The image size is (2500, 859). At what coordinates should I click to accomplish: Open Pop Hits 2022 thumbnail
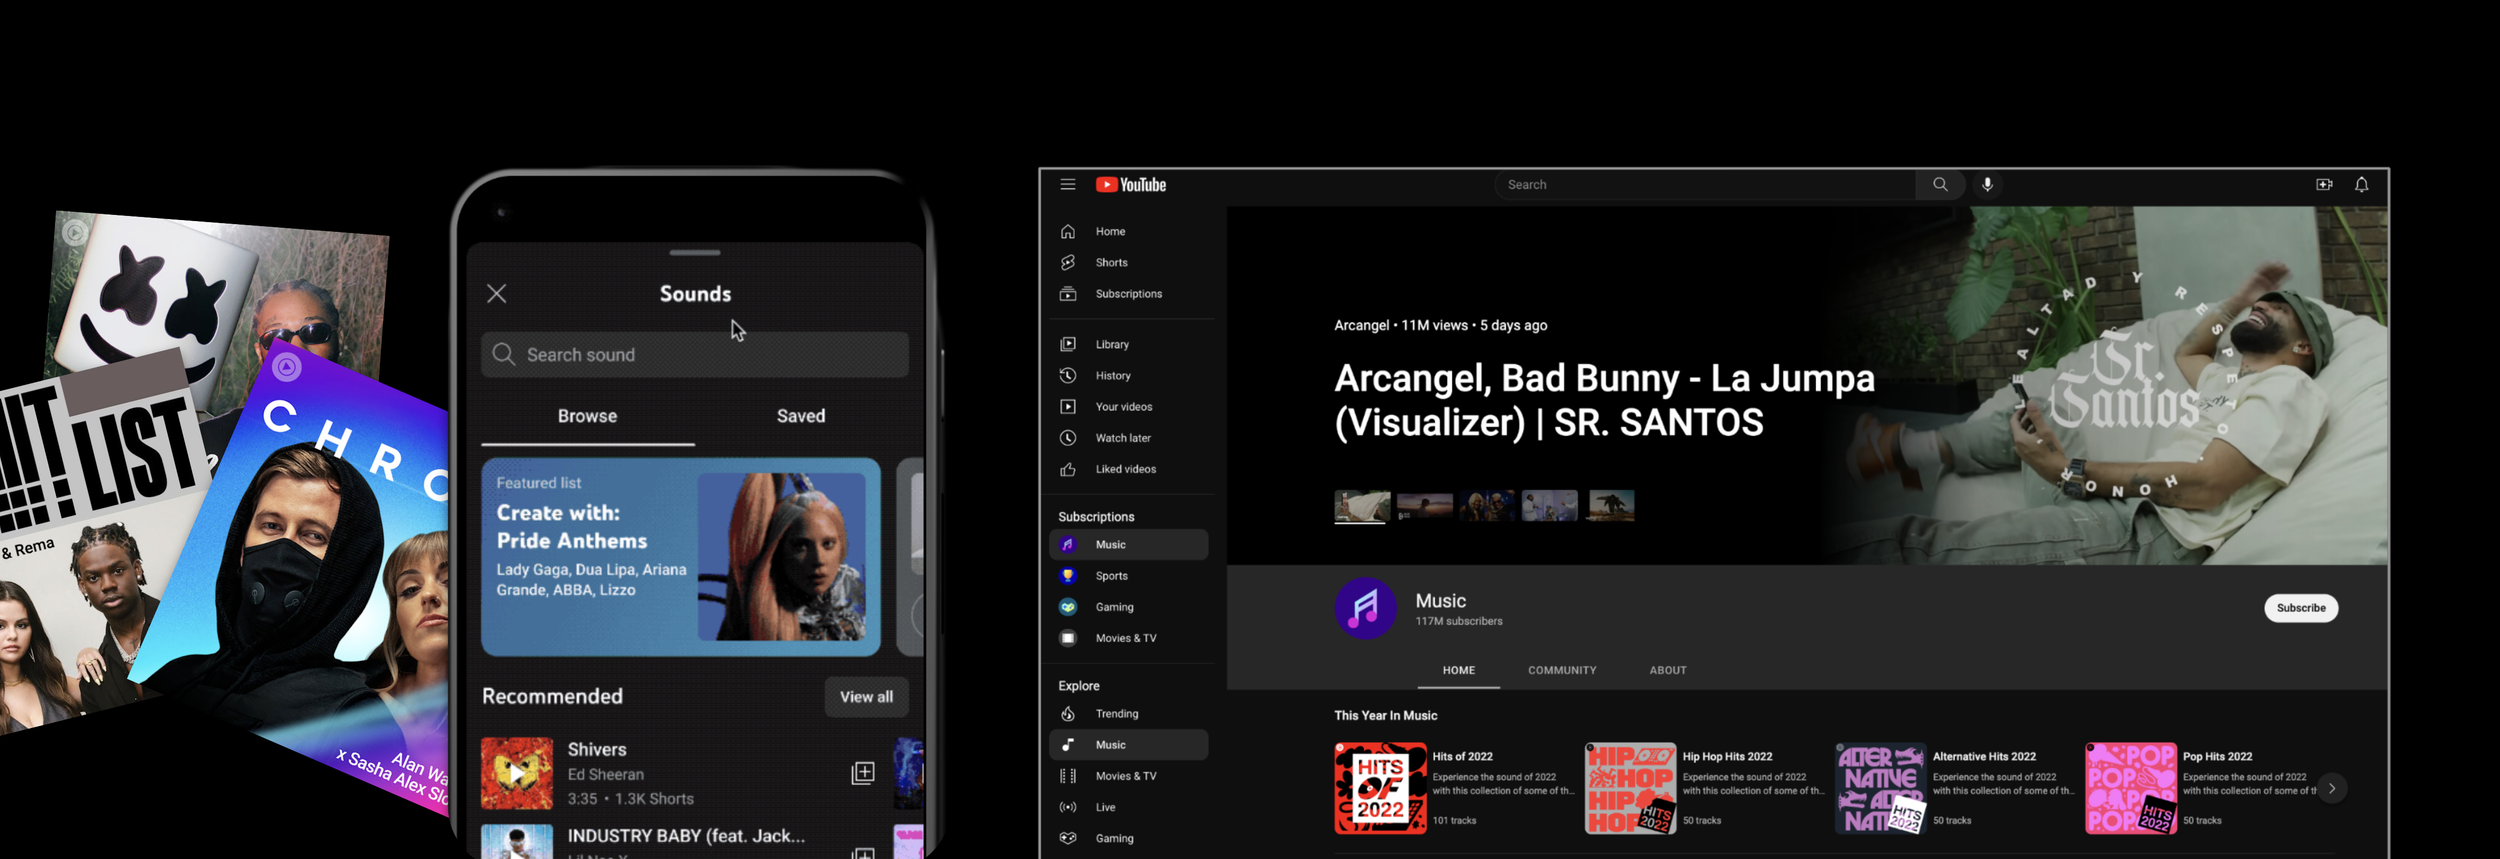point(2131,788)
